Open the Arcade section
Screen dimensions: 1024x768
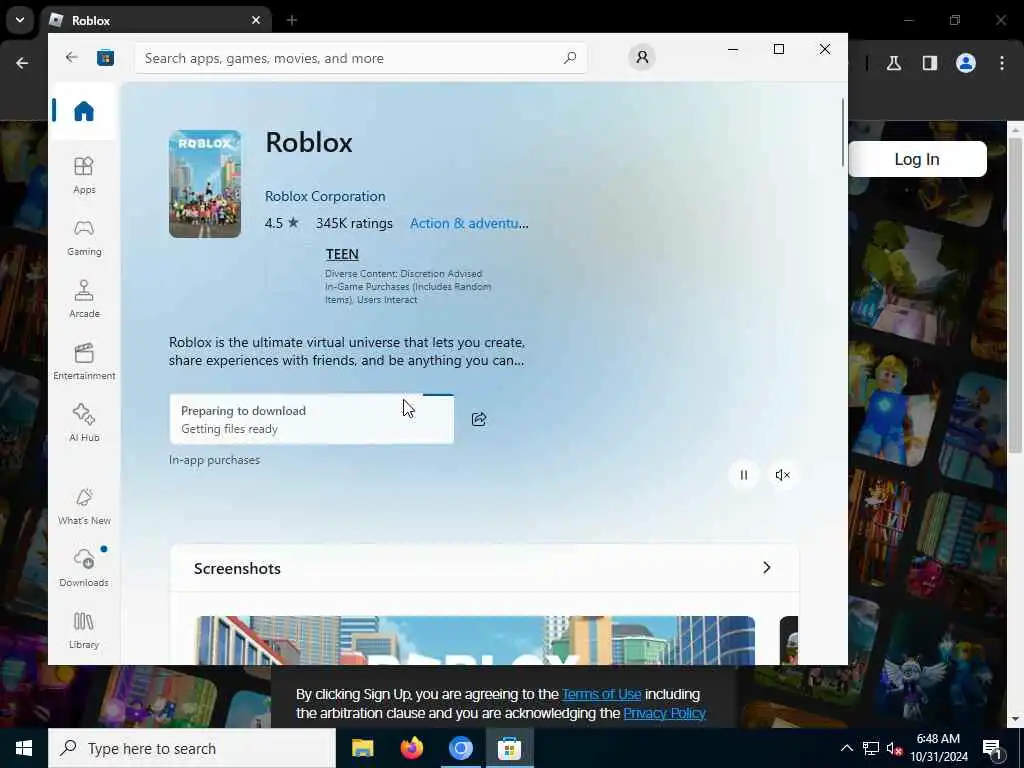tap(84, 300)
